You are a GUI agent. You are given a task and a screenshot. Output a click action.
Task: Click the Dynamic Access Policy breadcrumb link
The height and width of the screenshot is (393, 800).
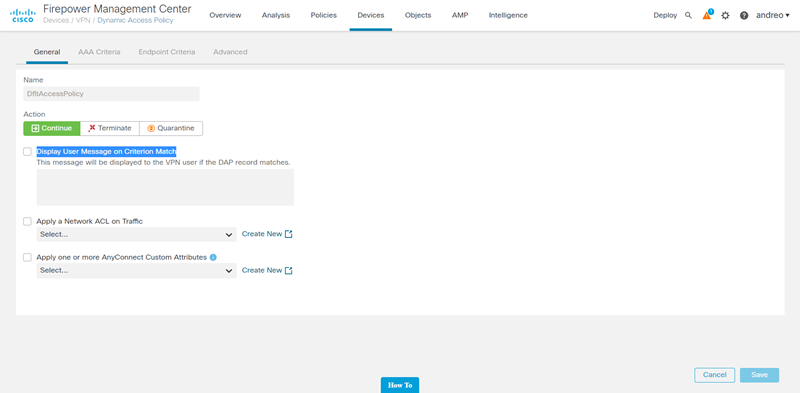pyautogui.click(x=135, y=20)
